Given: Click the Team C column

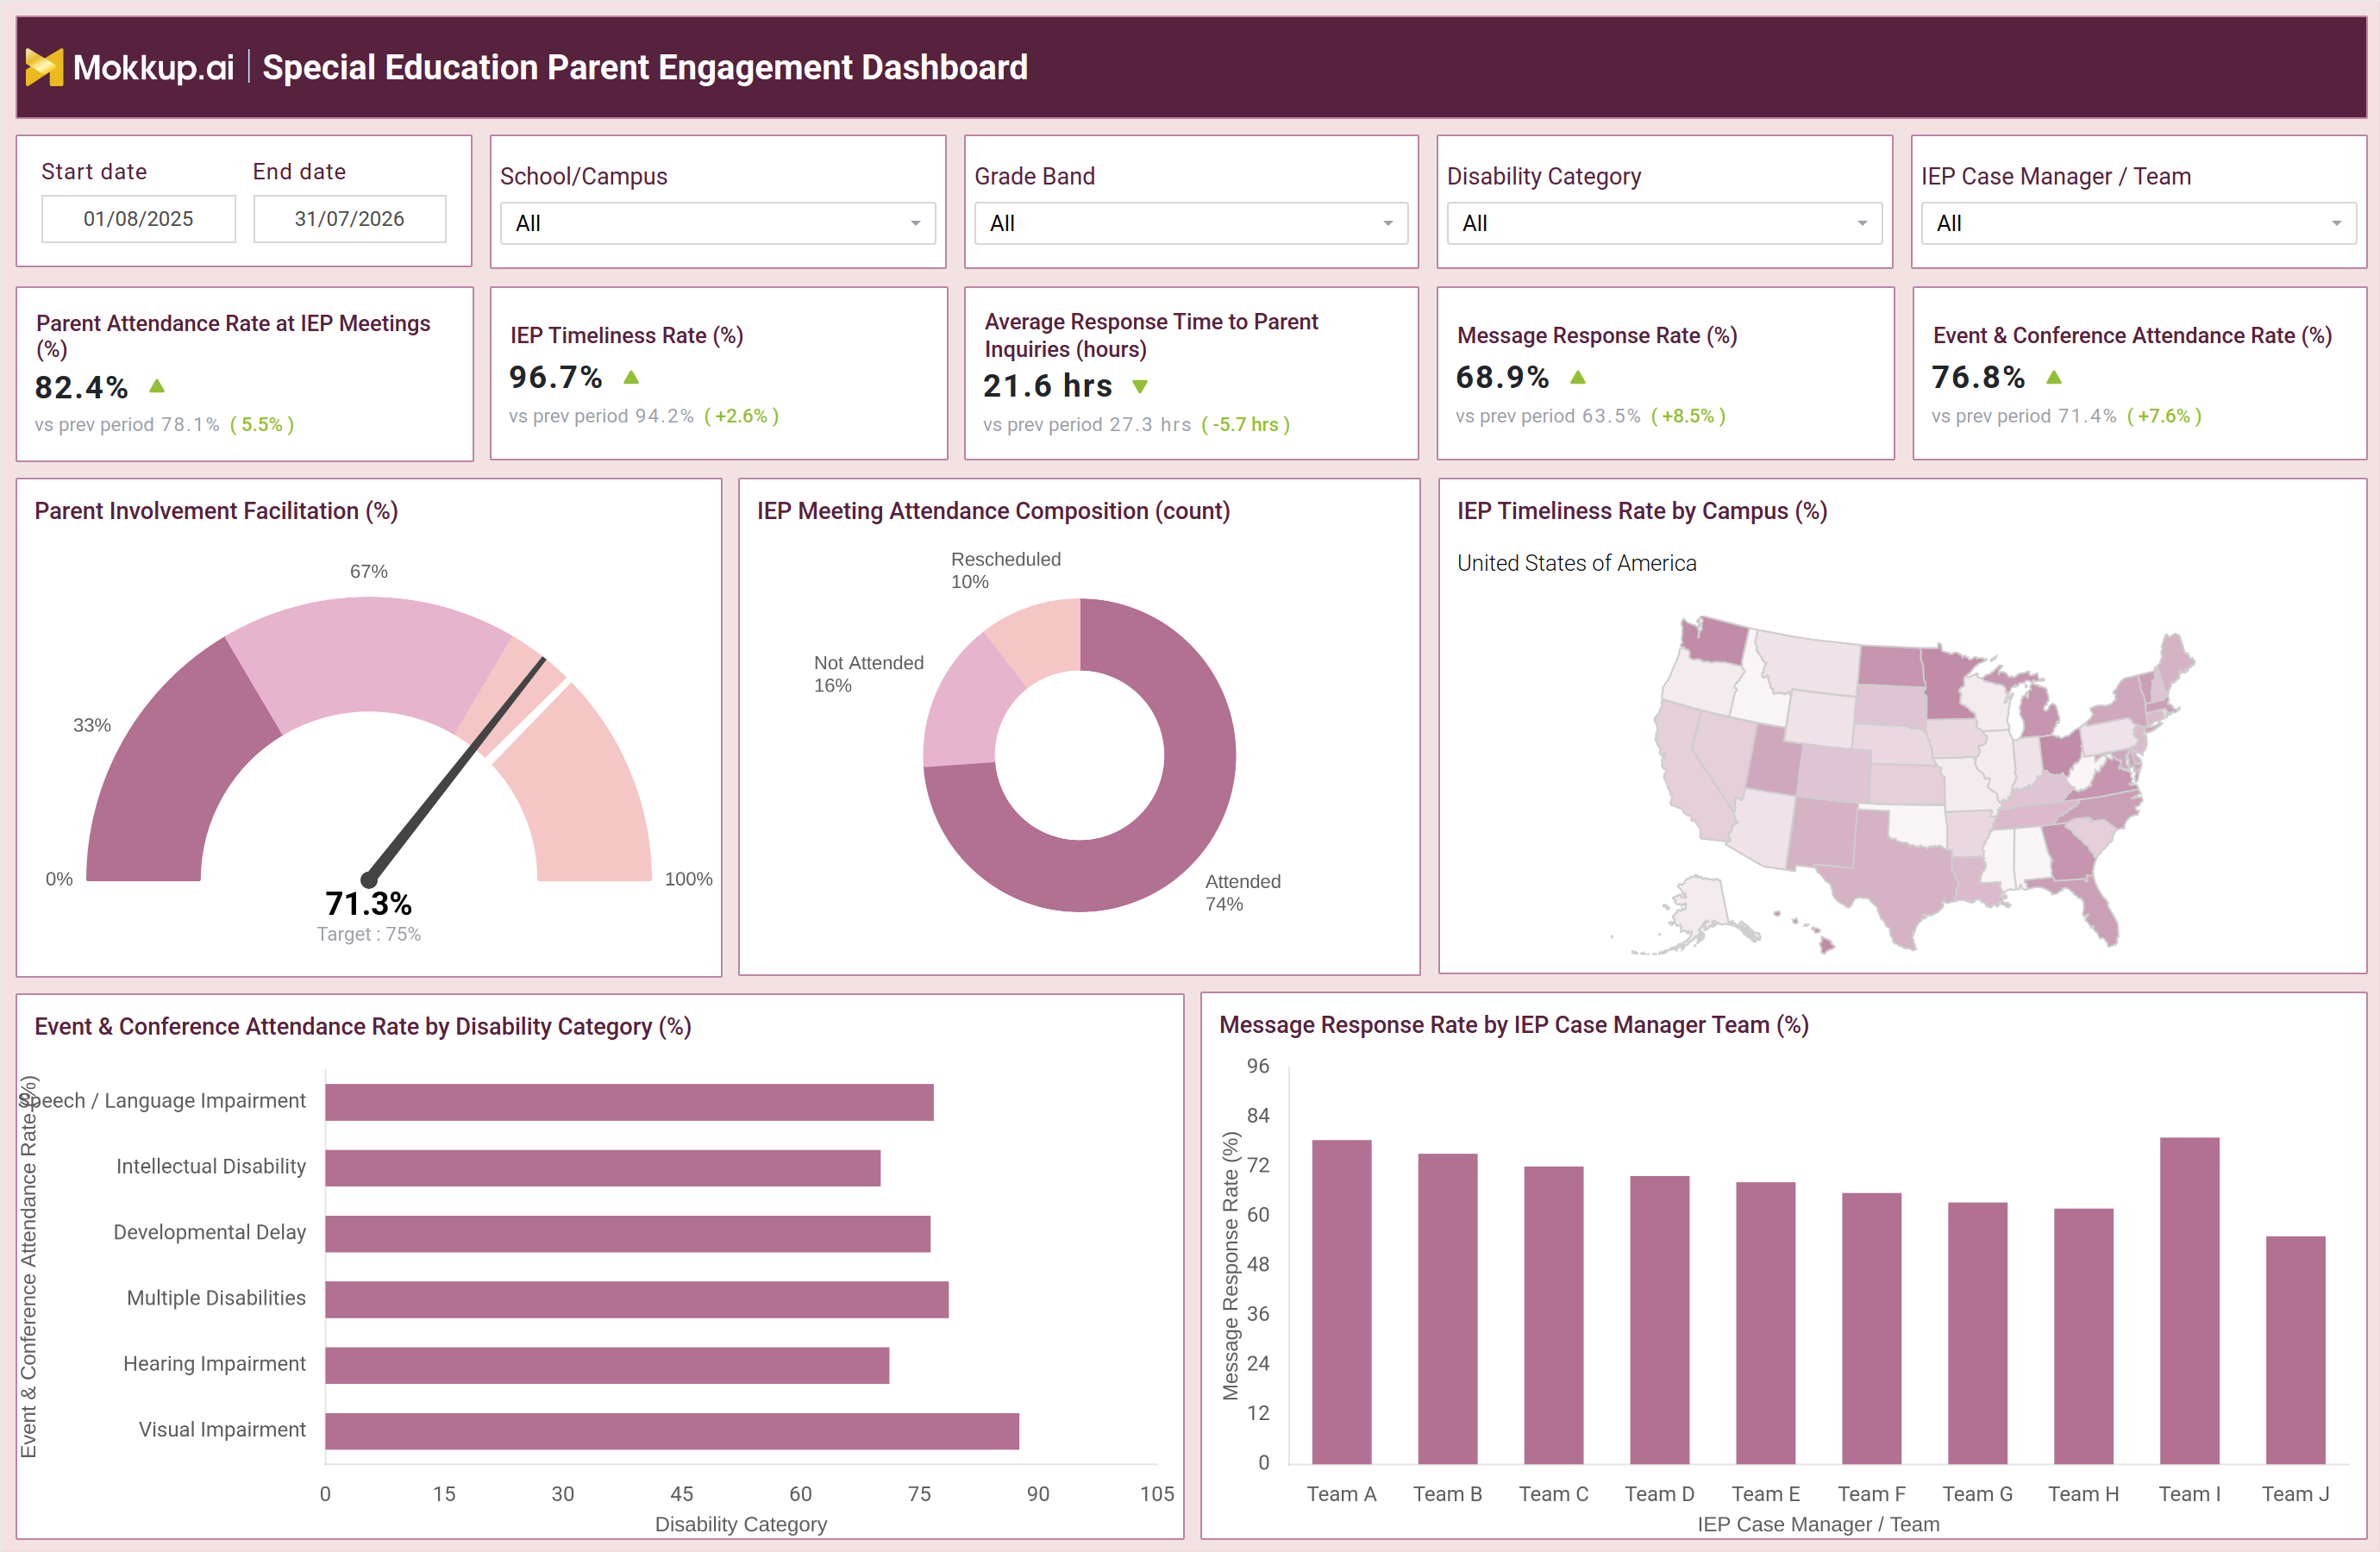Looking at the screenshot, I should (1554, 1315).
